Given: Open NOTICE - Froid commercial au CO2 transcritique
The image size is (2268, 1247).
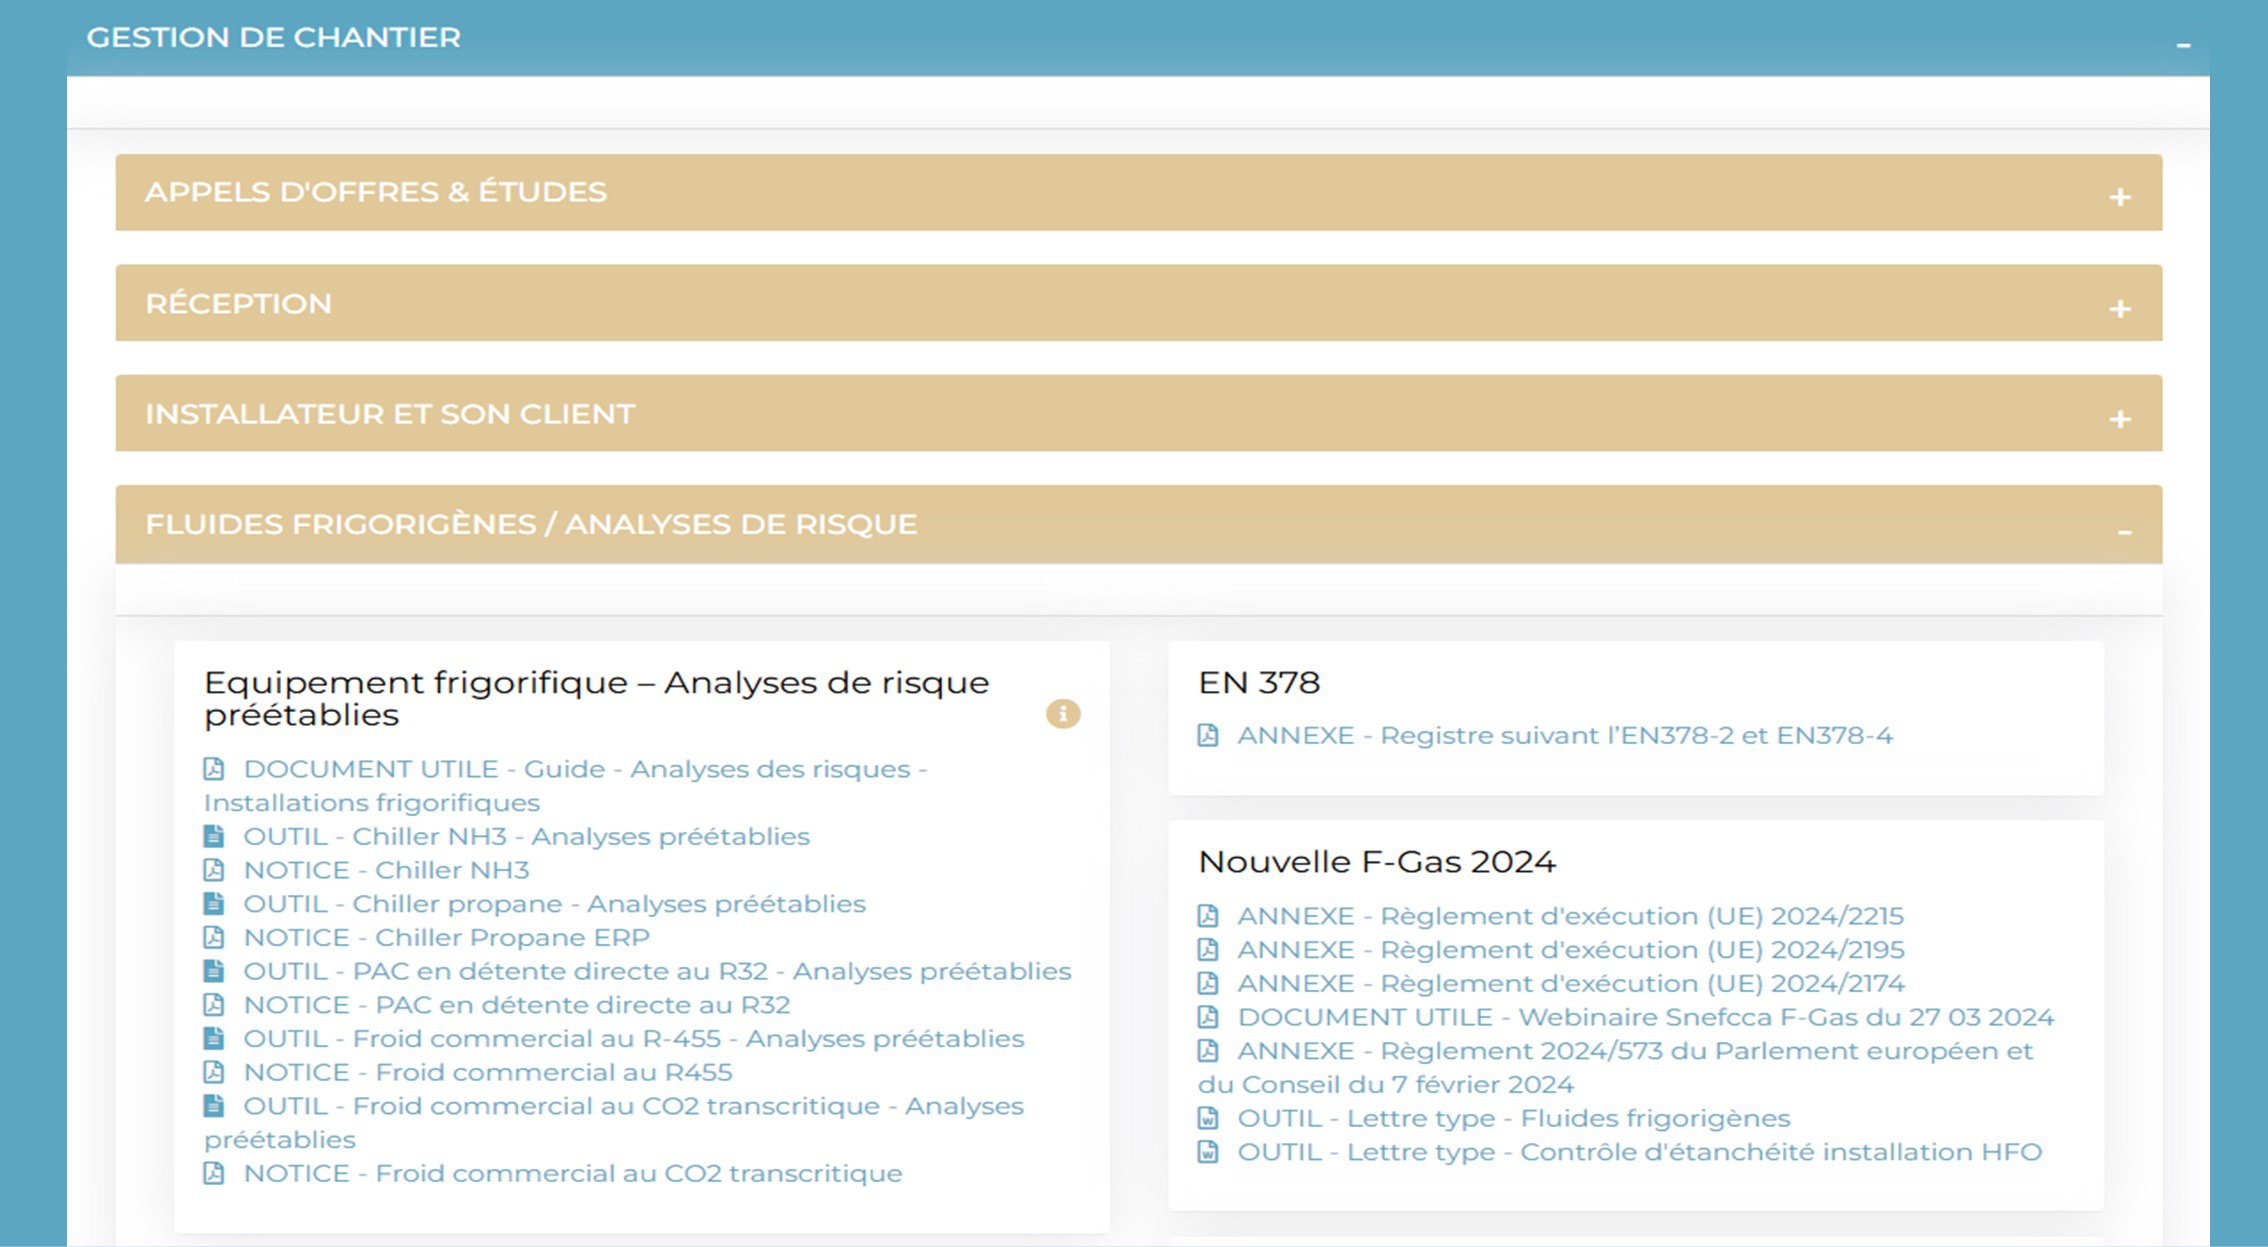Looking at the screenshot, I should pos(573,1173).
